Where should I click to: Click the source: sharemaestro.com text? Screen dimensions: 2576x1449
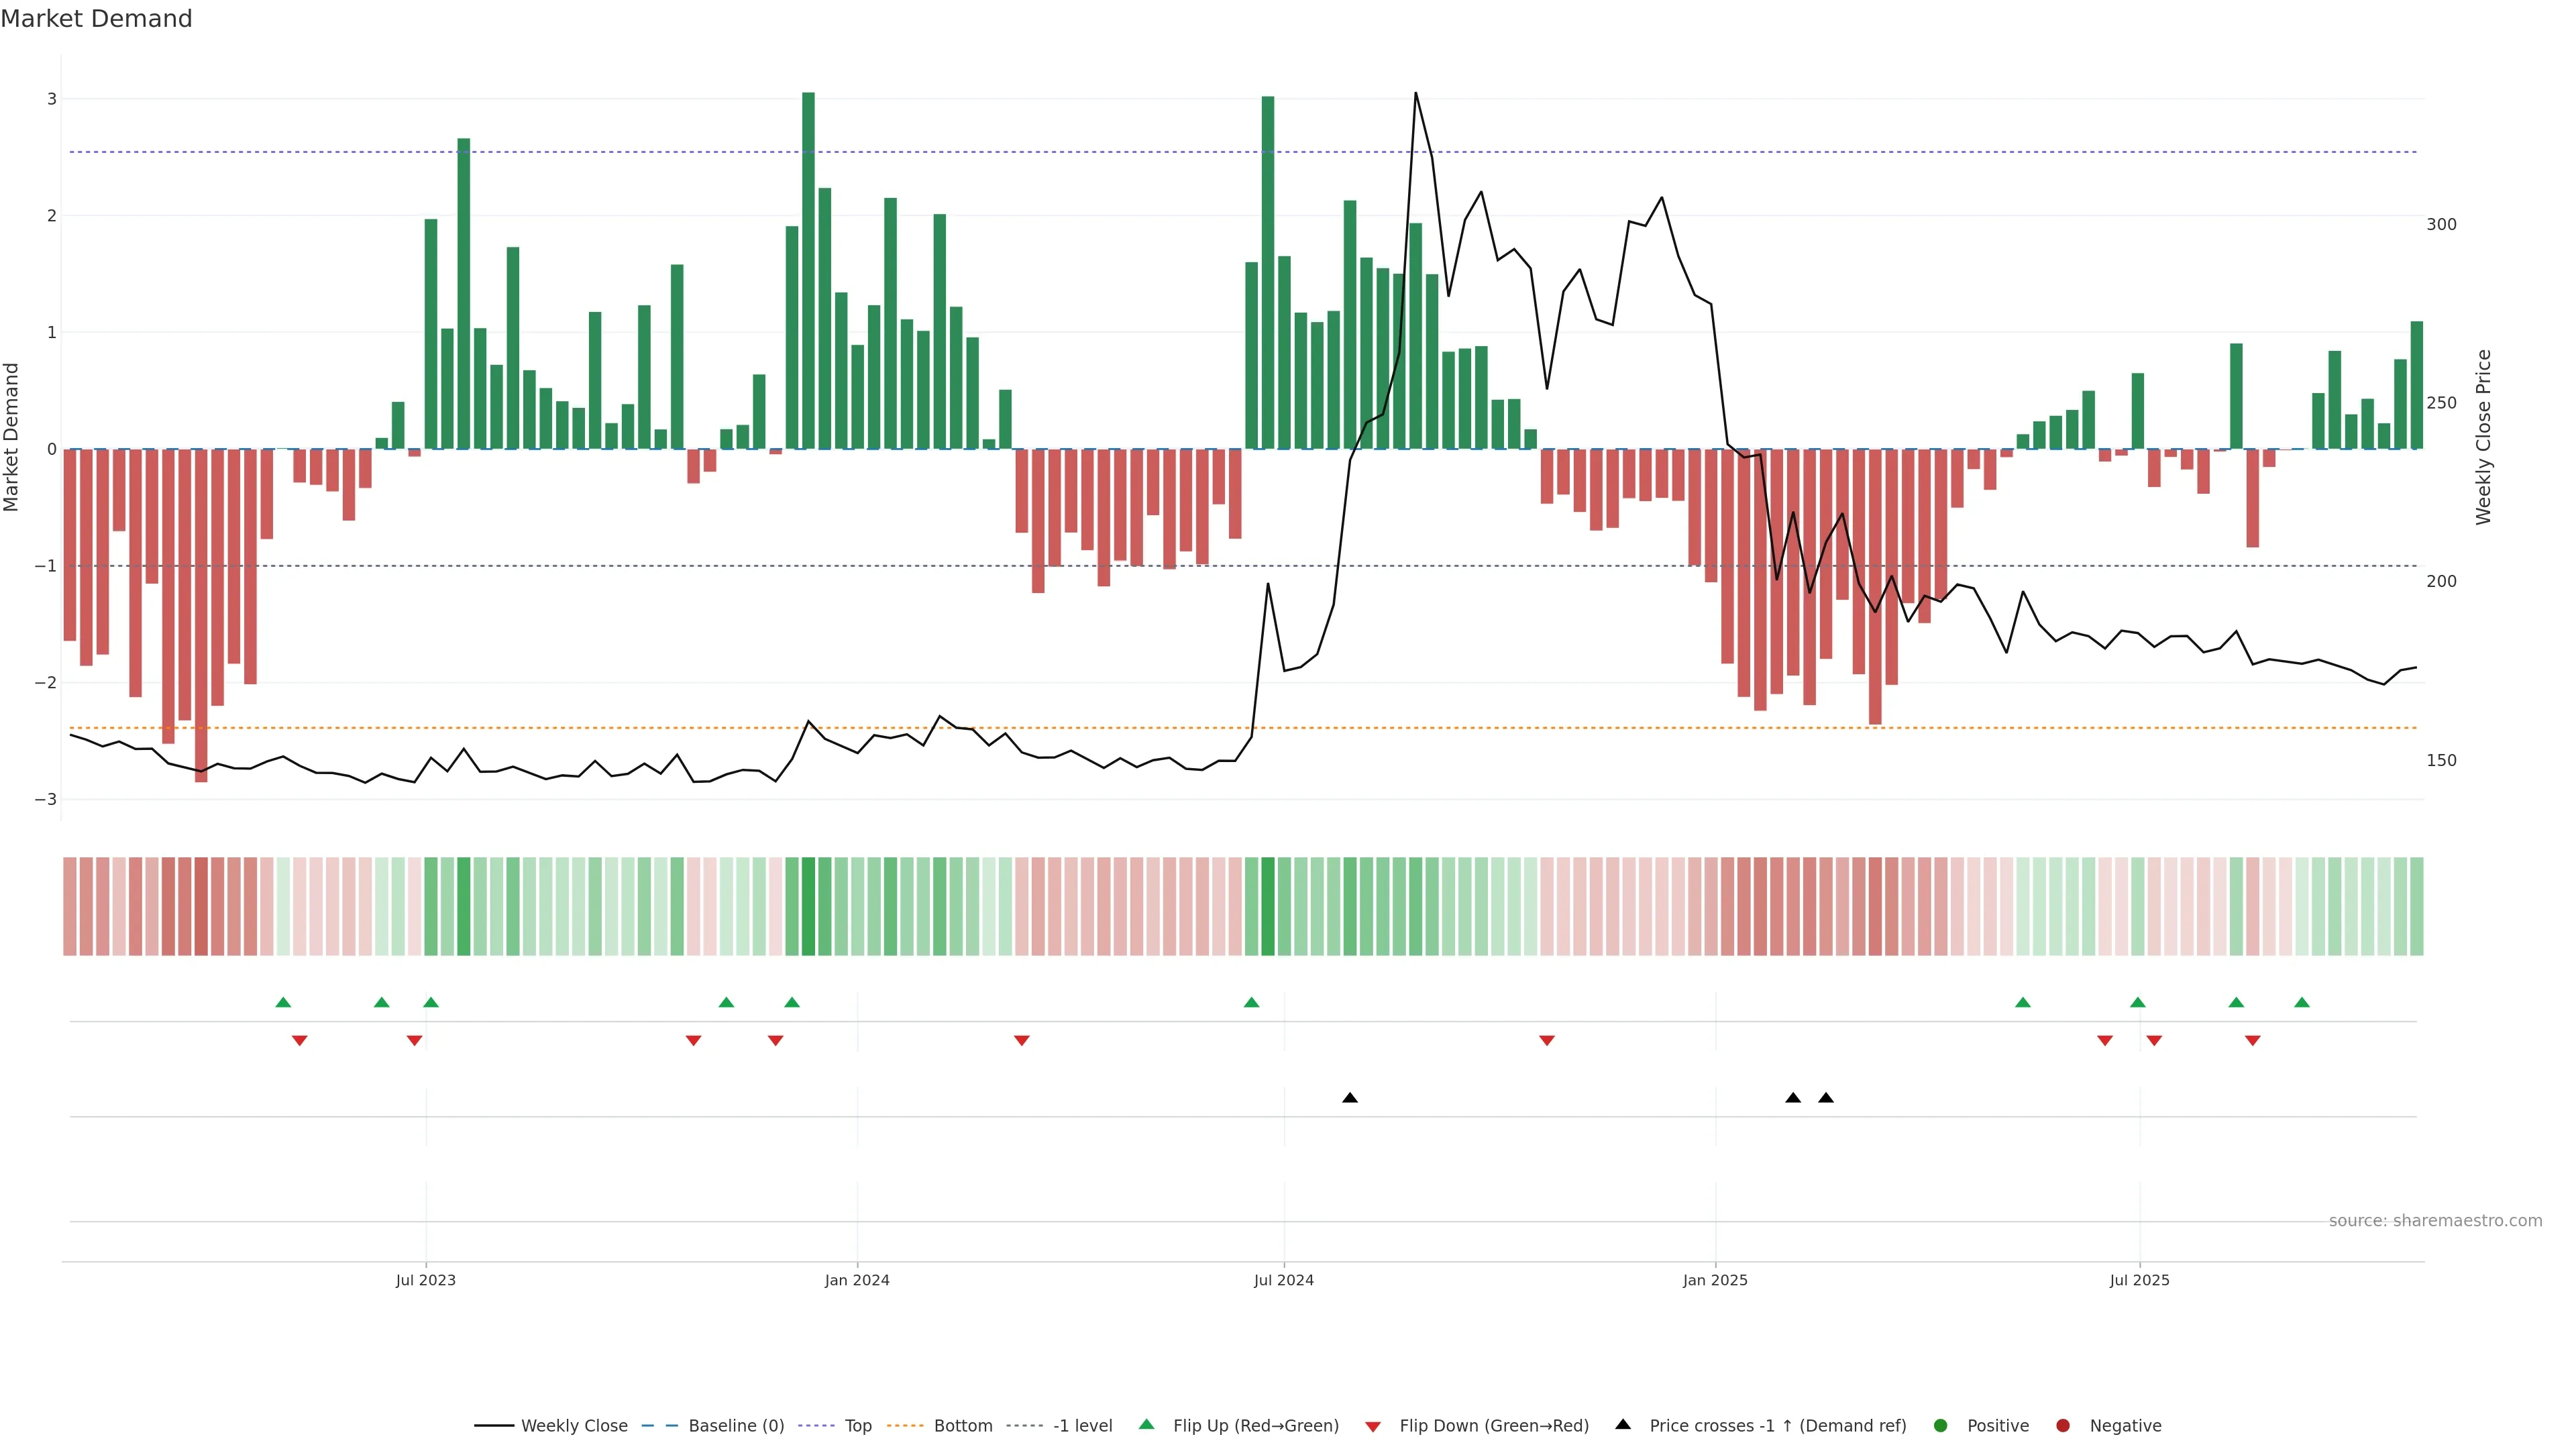coord(2435,1220)
